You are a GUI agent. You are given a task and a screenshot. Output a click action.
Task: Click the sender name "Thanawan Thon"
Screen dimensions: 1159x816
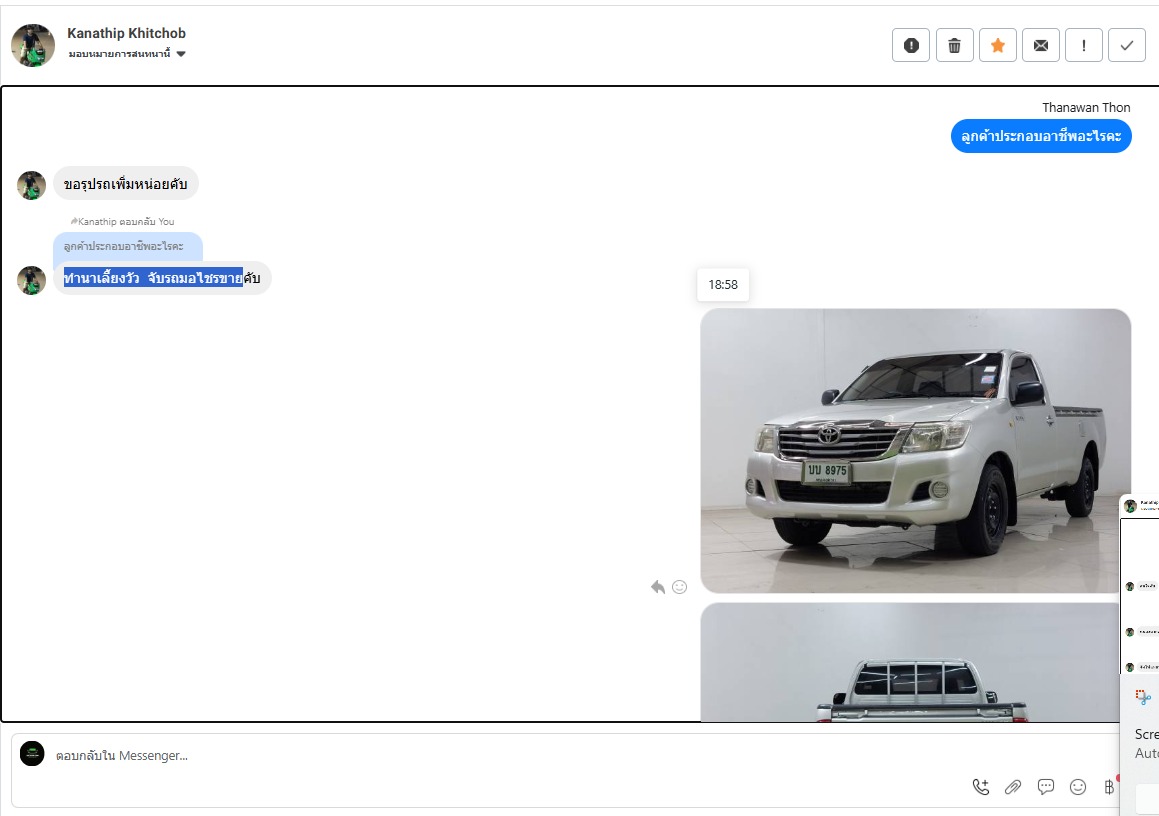point(1086,107)
